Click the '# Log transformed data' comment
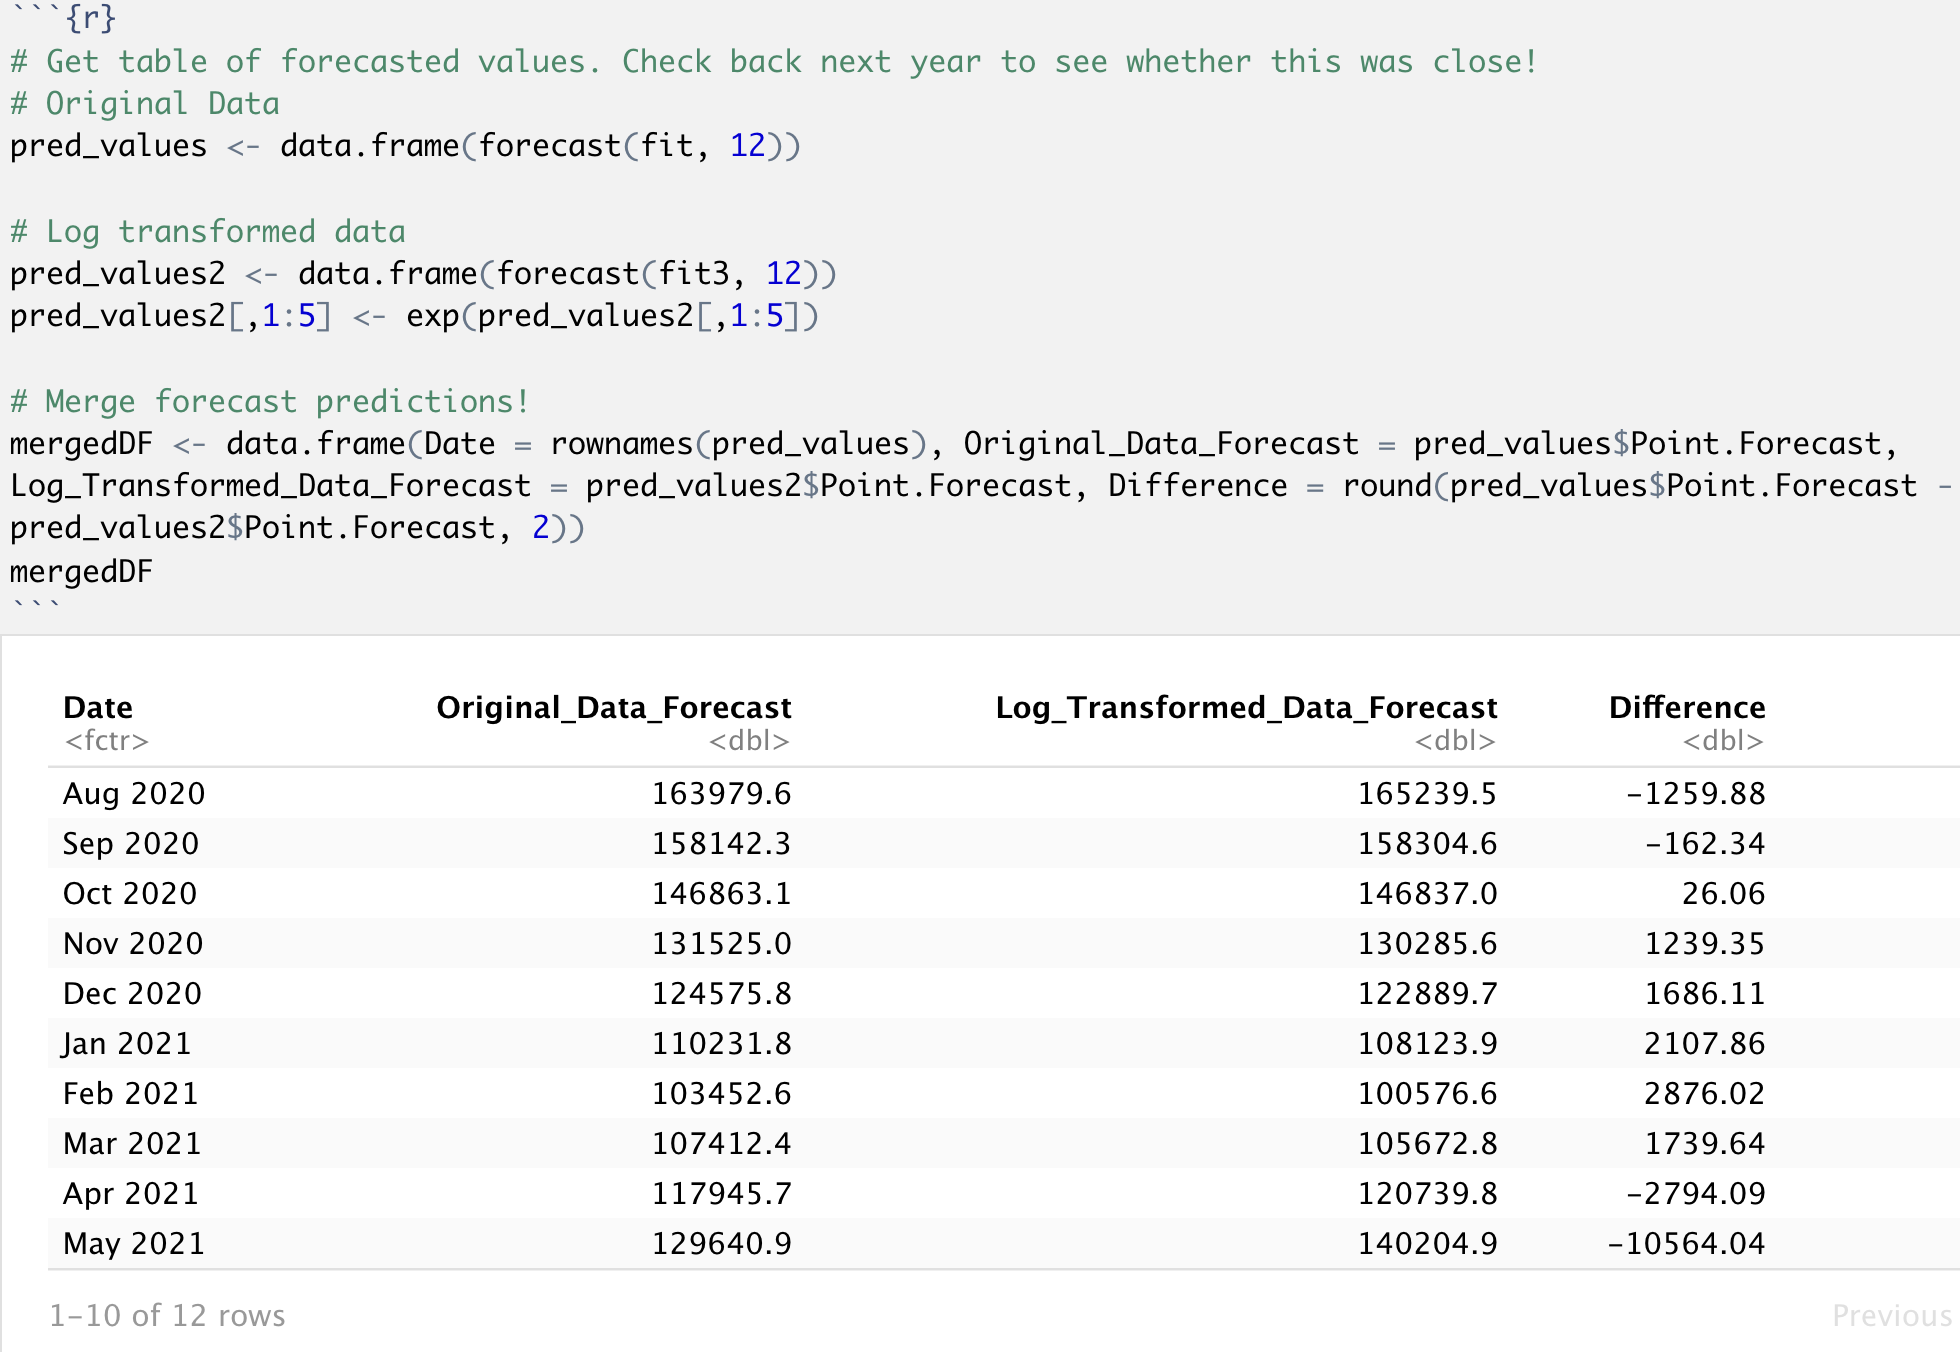Viewport: 1960px width, 1352px height. [208, 231]
